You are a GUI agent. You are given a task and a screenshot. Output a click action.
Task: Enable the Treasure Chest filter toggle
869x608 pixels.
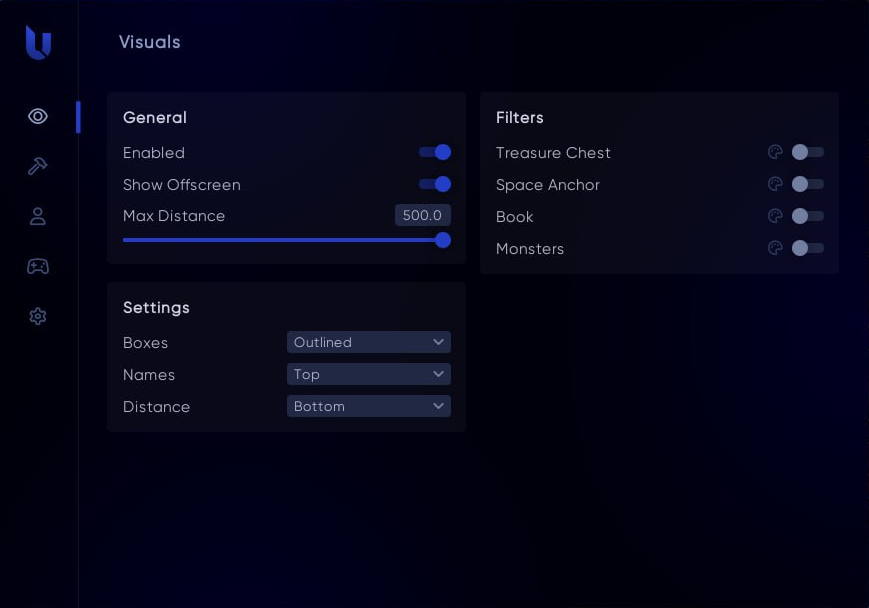pos(807,152)
